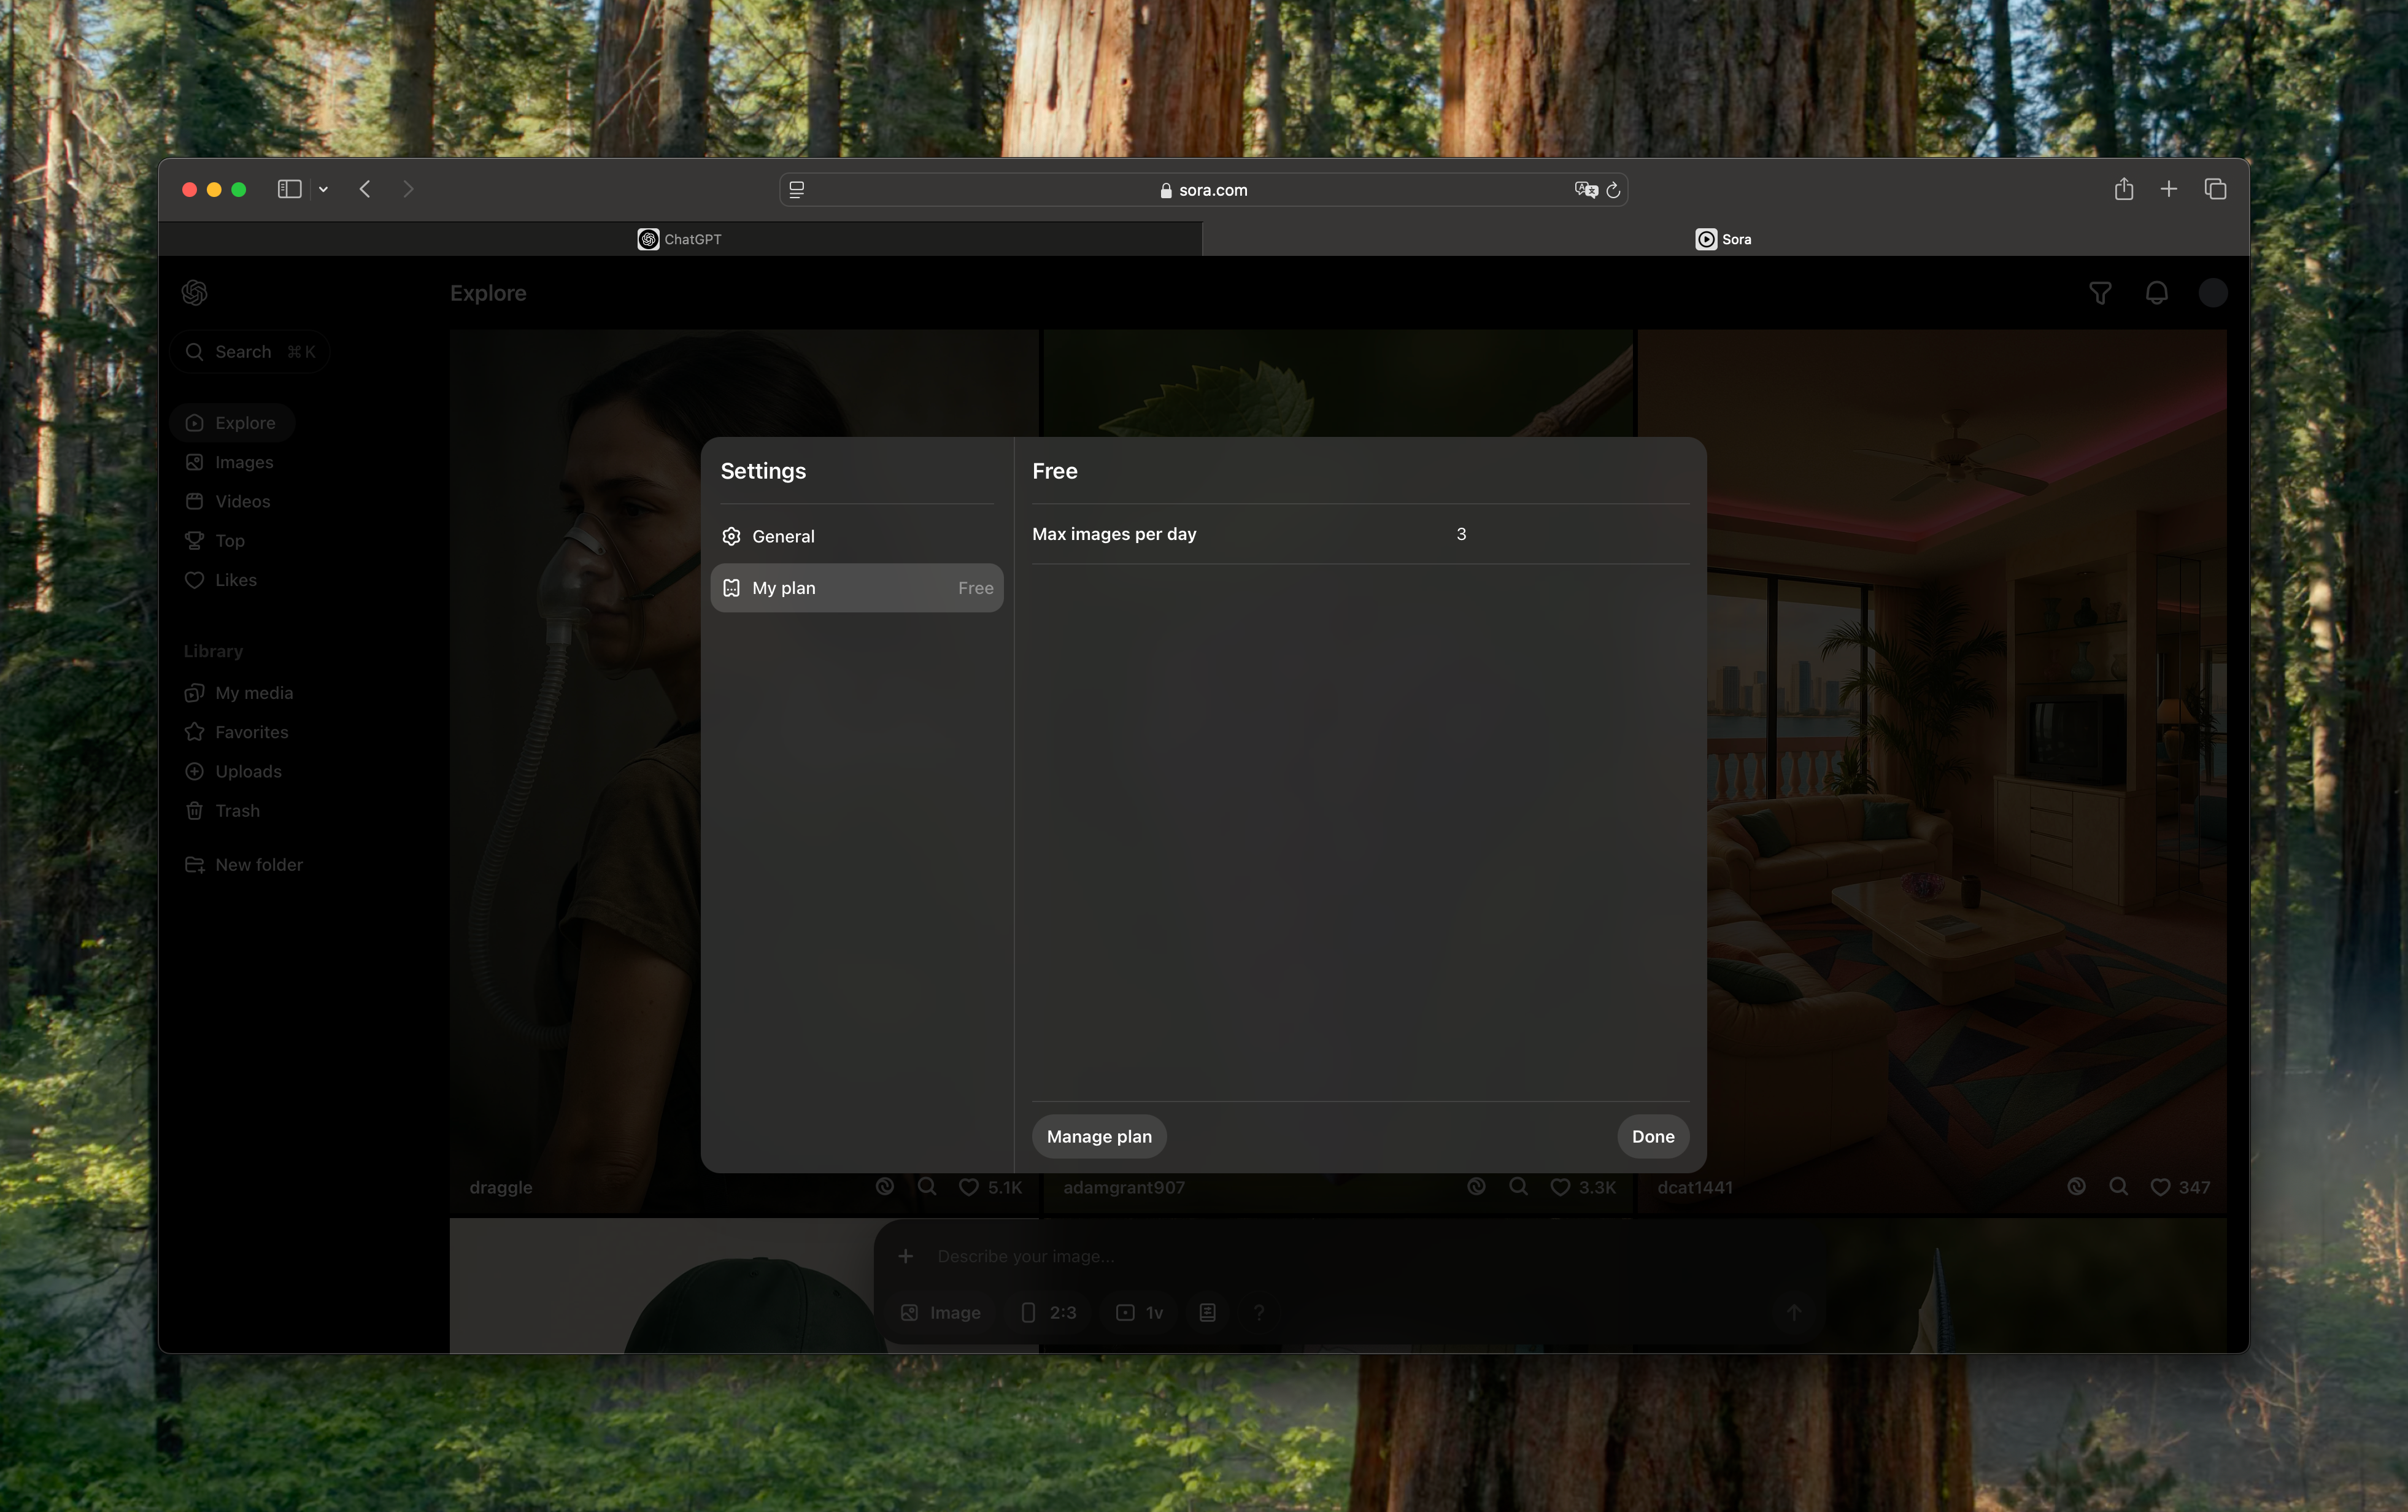Open Explore in the sidebar

click(232, 423)
